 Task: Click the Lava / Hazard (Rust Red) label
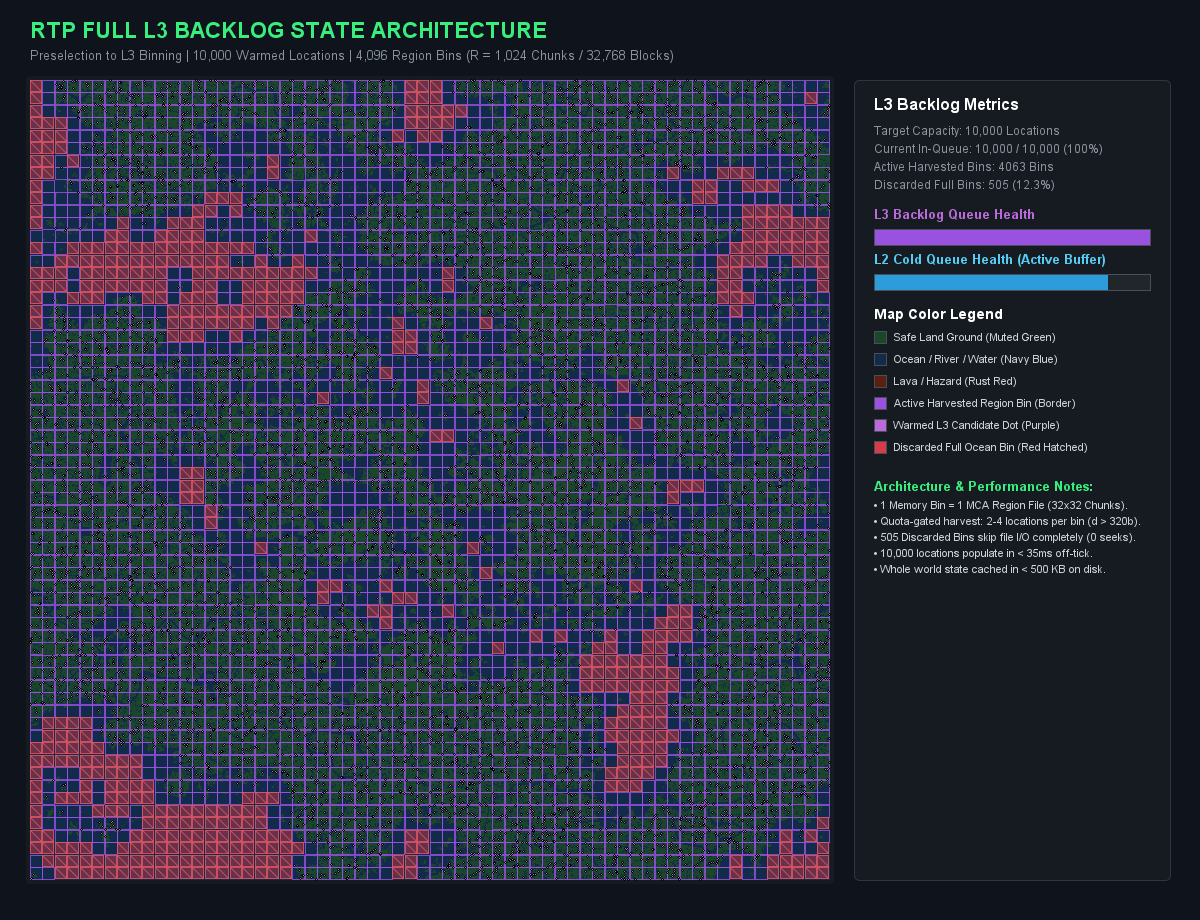pyautogui.click(x=955, y=381)
